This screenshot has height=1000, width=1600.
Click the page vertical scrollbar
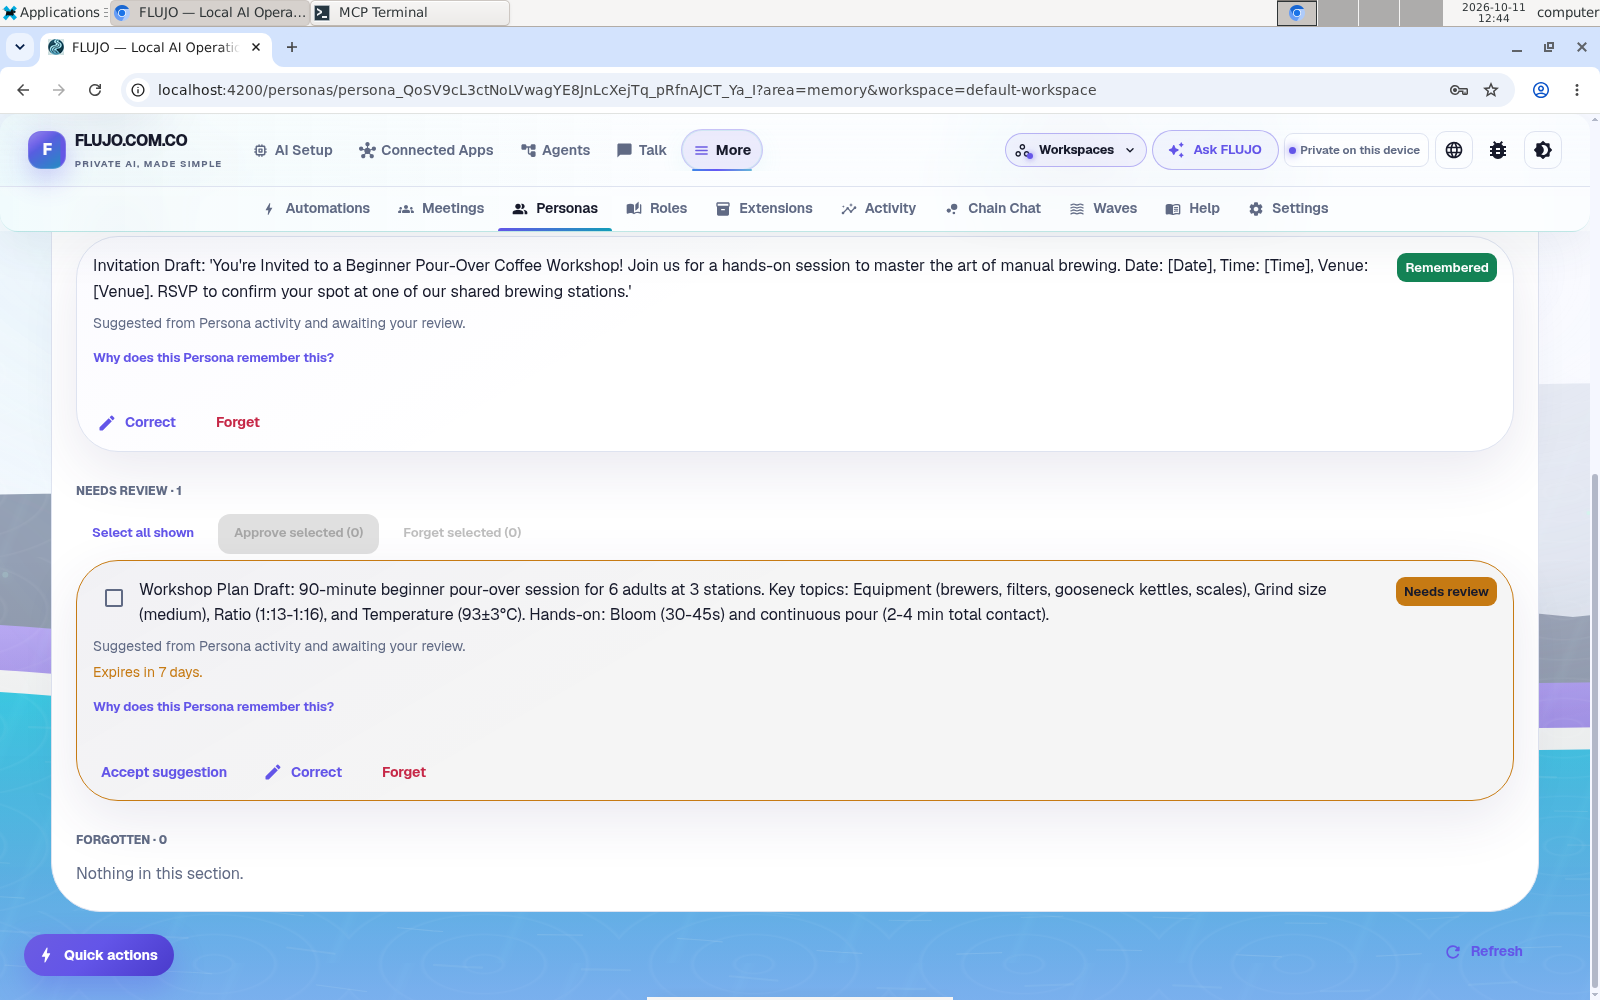tap(1594, 730)
